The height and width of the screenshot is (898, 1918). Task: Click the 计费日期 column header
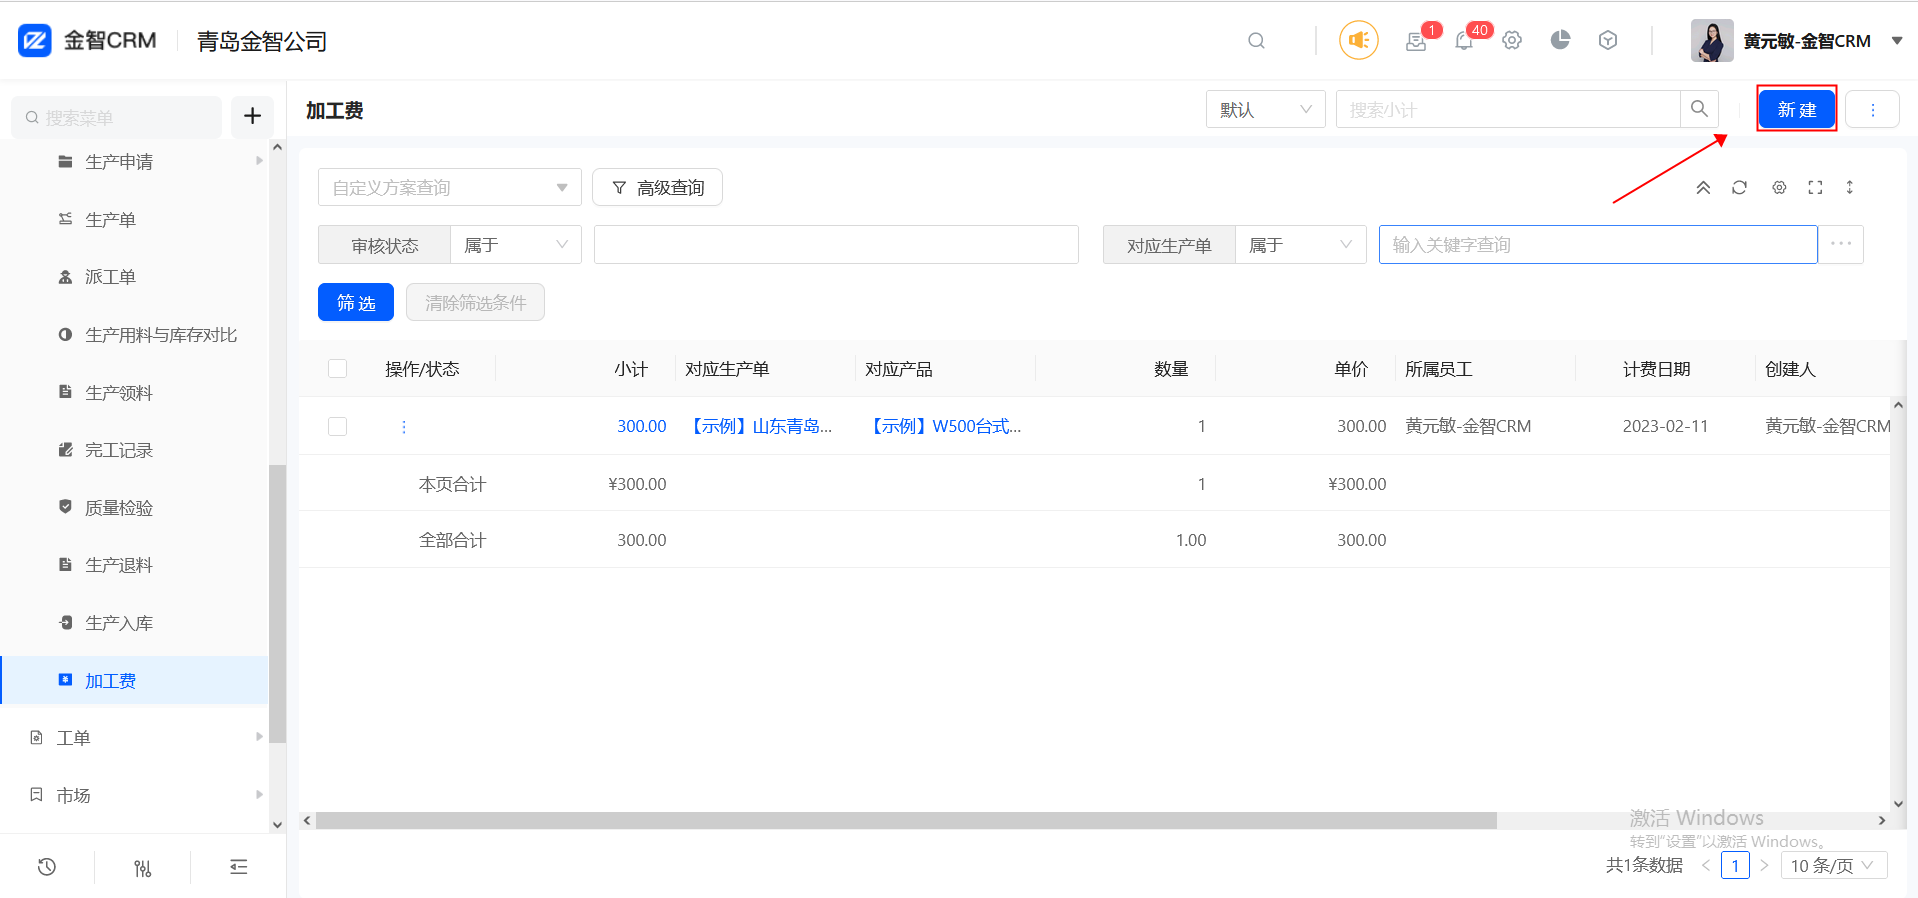[1656, 369]
